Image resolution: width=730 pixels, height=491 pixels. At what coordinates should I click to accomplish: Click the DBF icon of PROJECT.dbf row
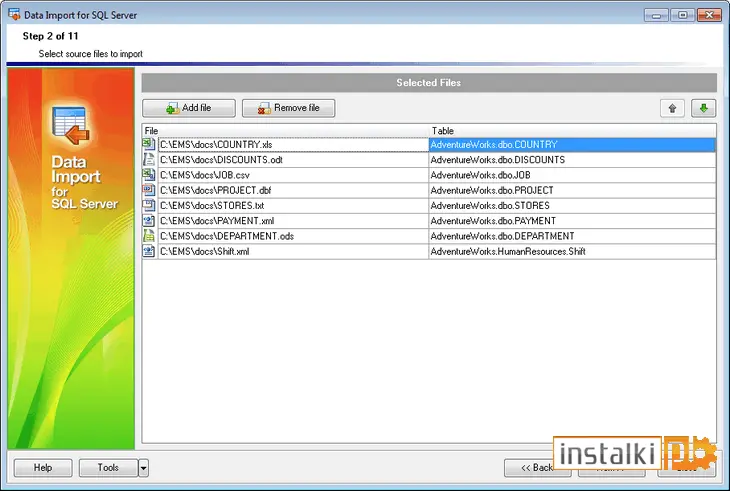[149, 190]
